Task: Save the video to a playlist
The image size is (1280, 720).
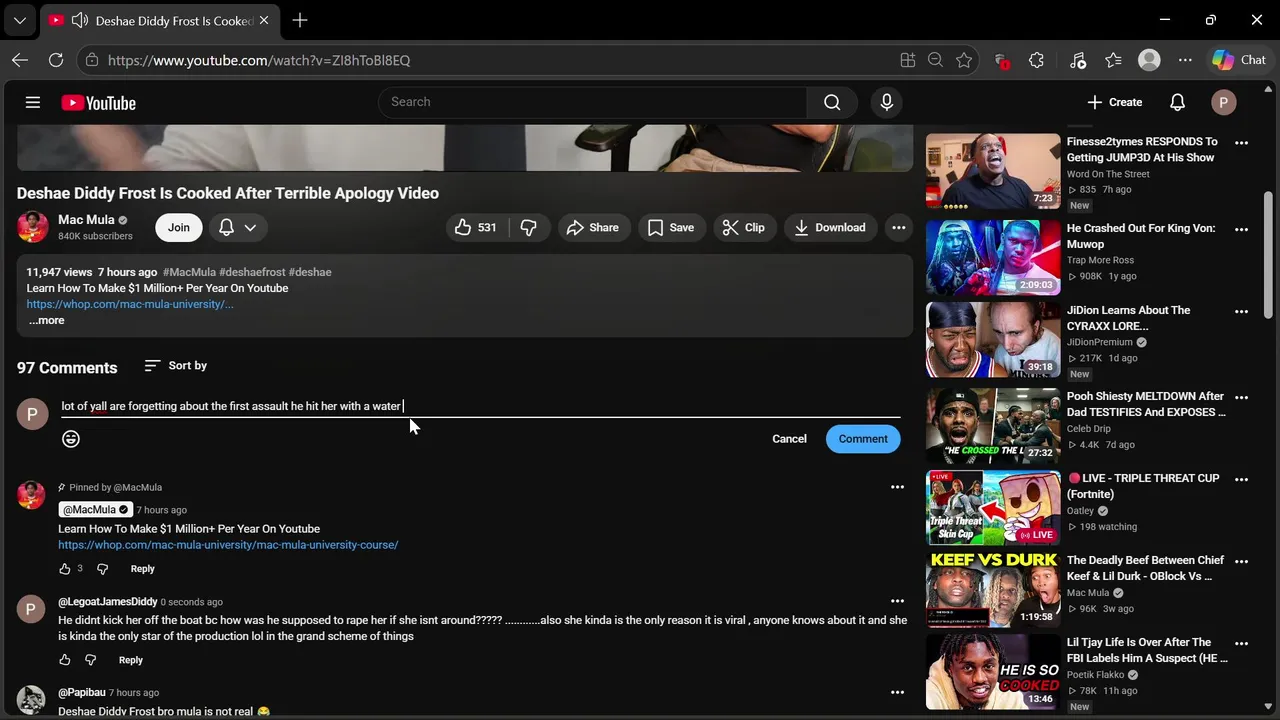Action: (671, 227)
